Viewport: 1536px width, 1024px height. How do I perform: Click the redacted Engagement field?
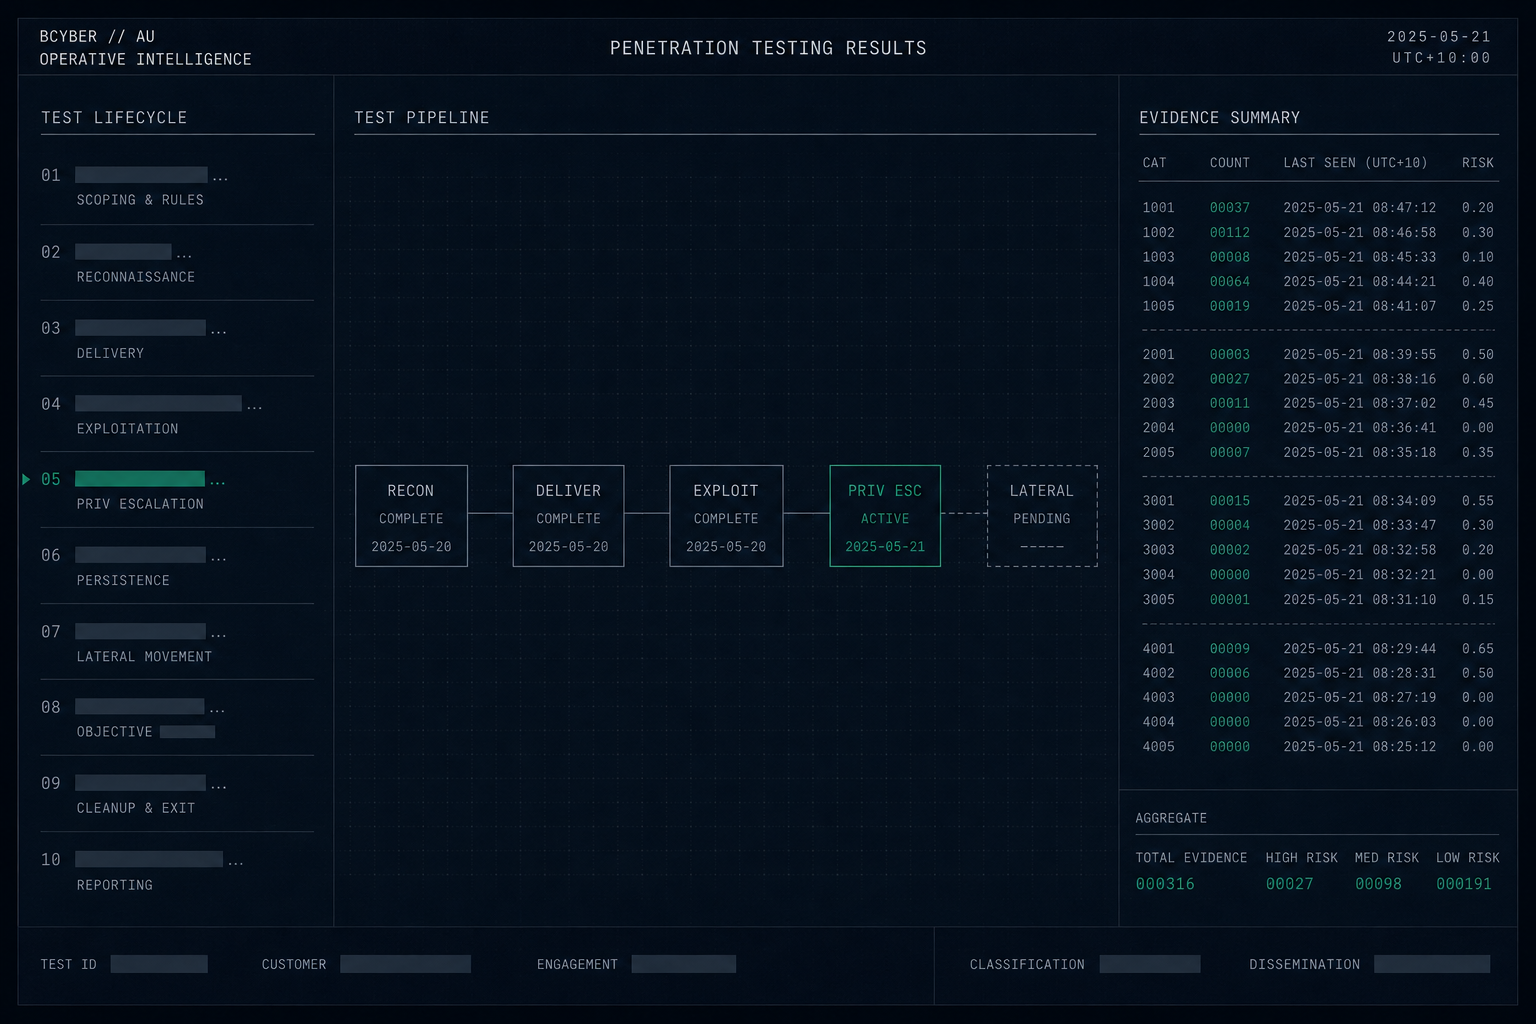pyautogui.click(x=684, y=964)
